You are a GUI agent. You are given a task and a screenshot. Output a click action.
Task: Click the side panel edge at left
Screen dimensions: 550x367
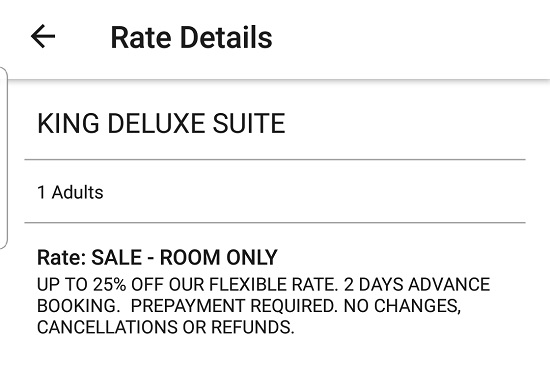(4, 158)
